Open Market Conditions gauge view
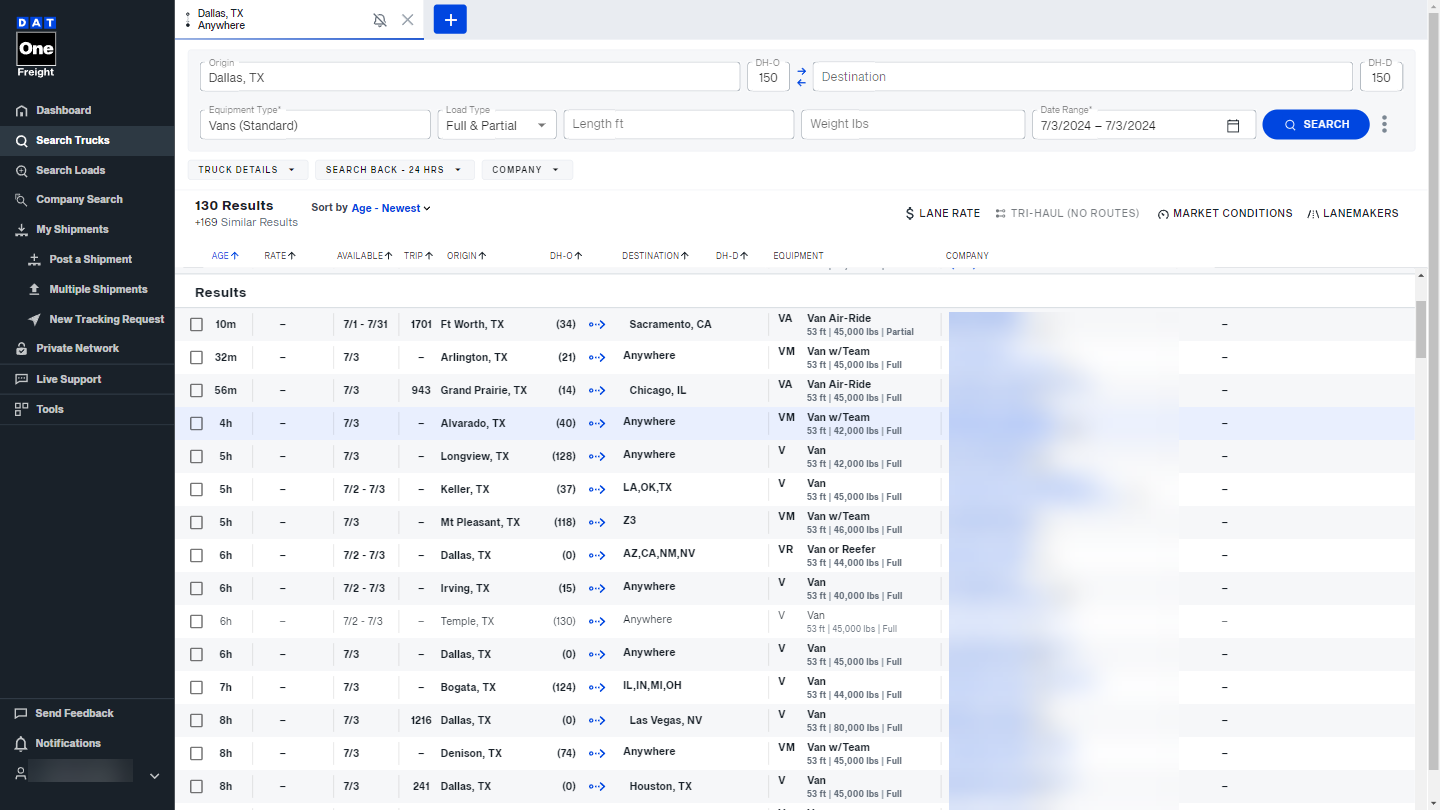Viewport: 1440px width, 810px height. (x=1224, y=213)
